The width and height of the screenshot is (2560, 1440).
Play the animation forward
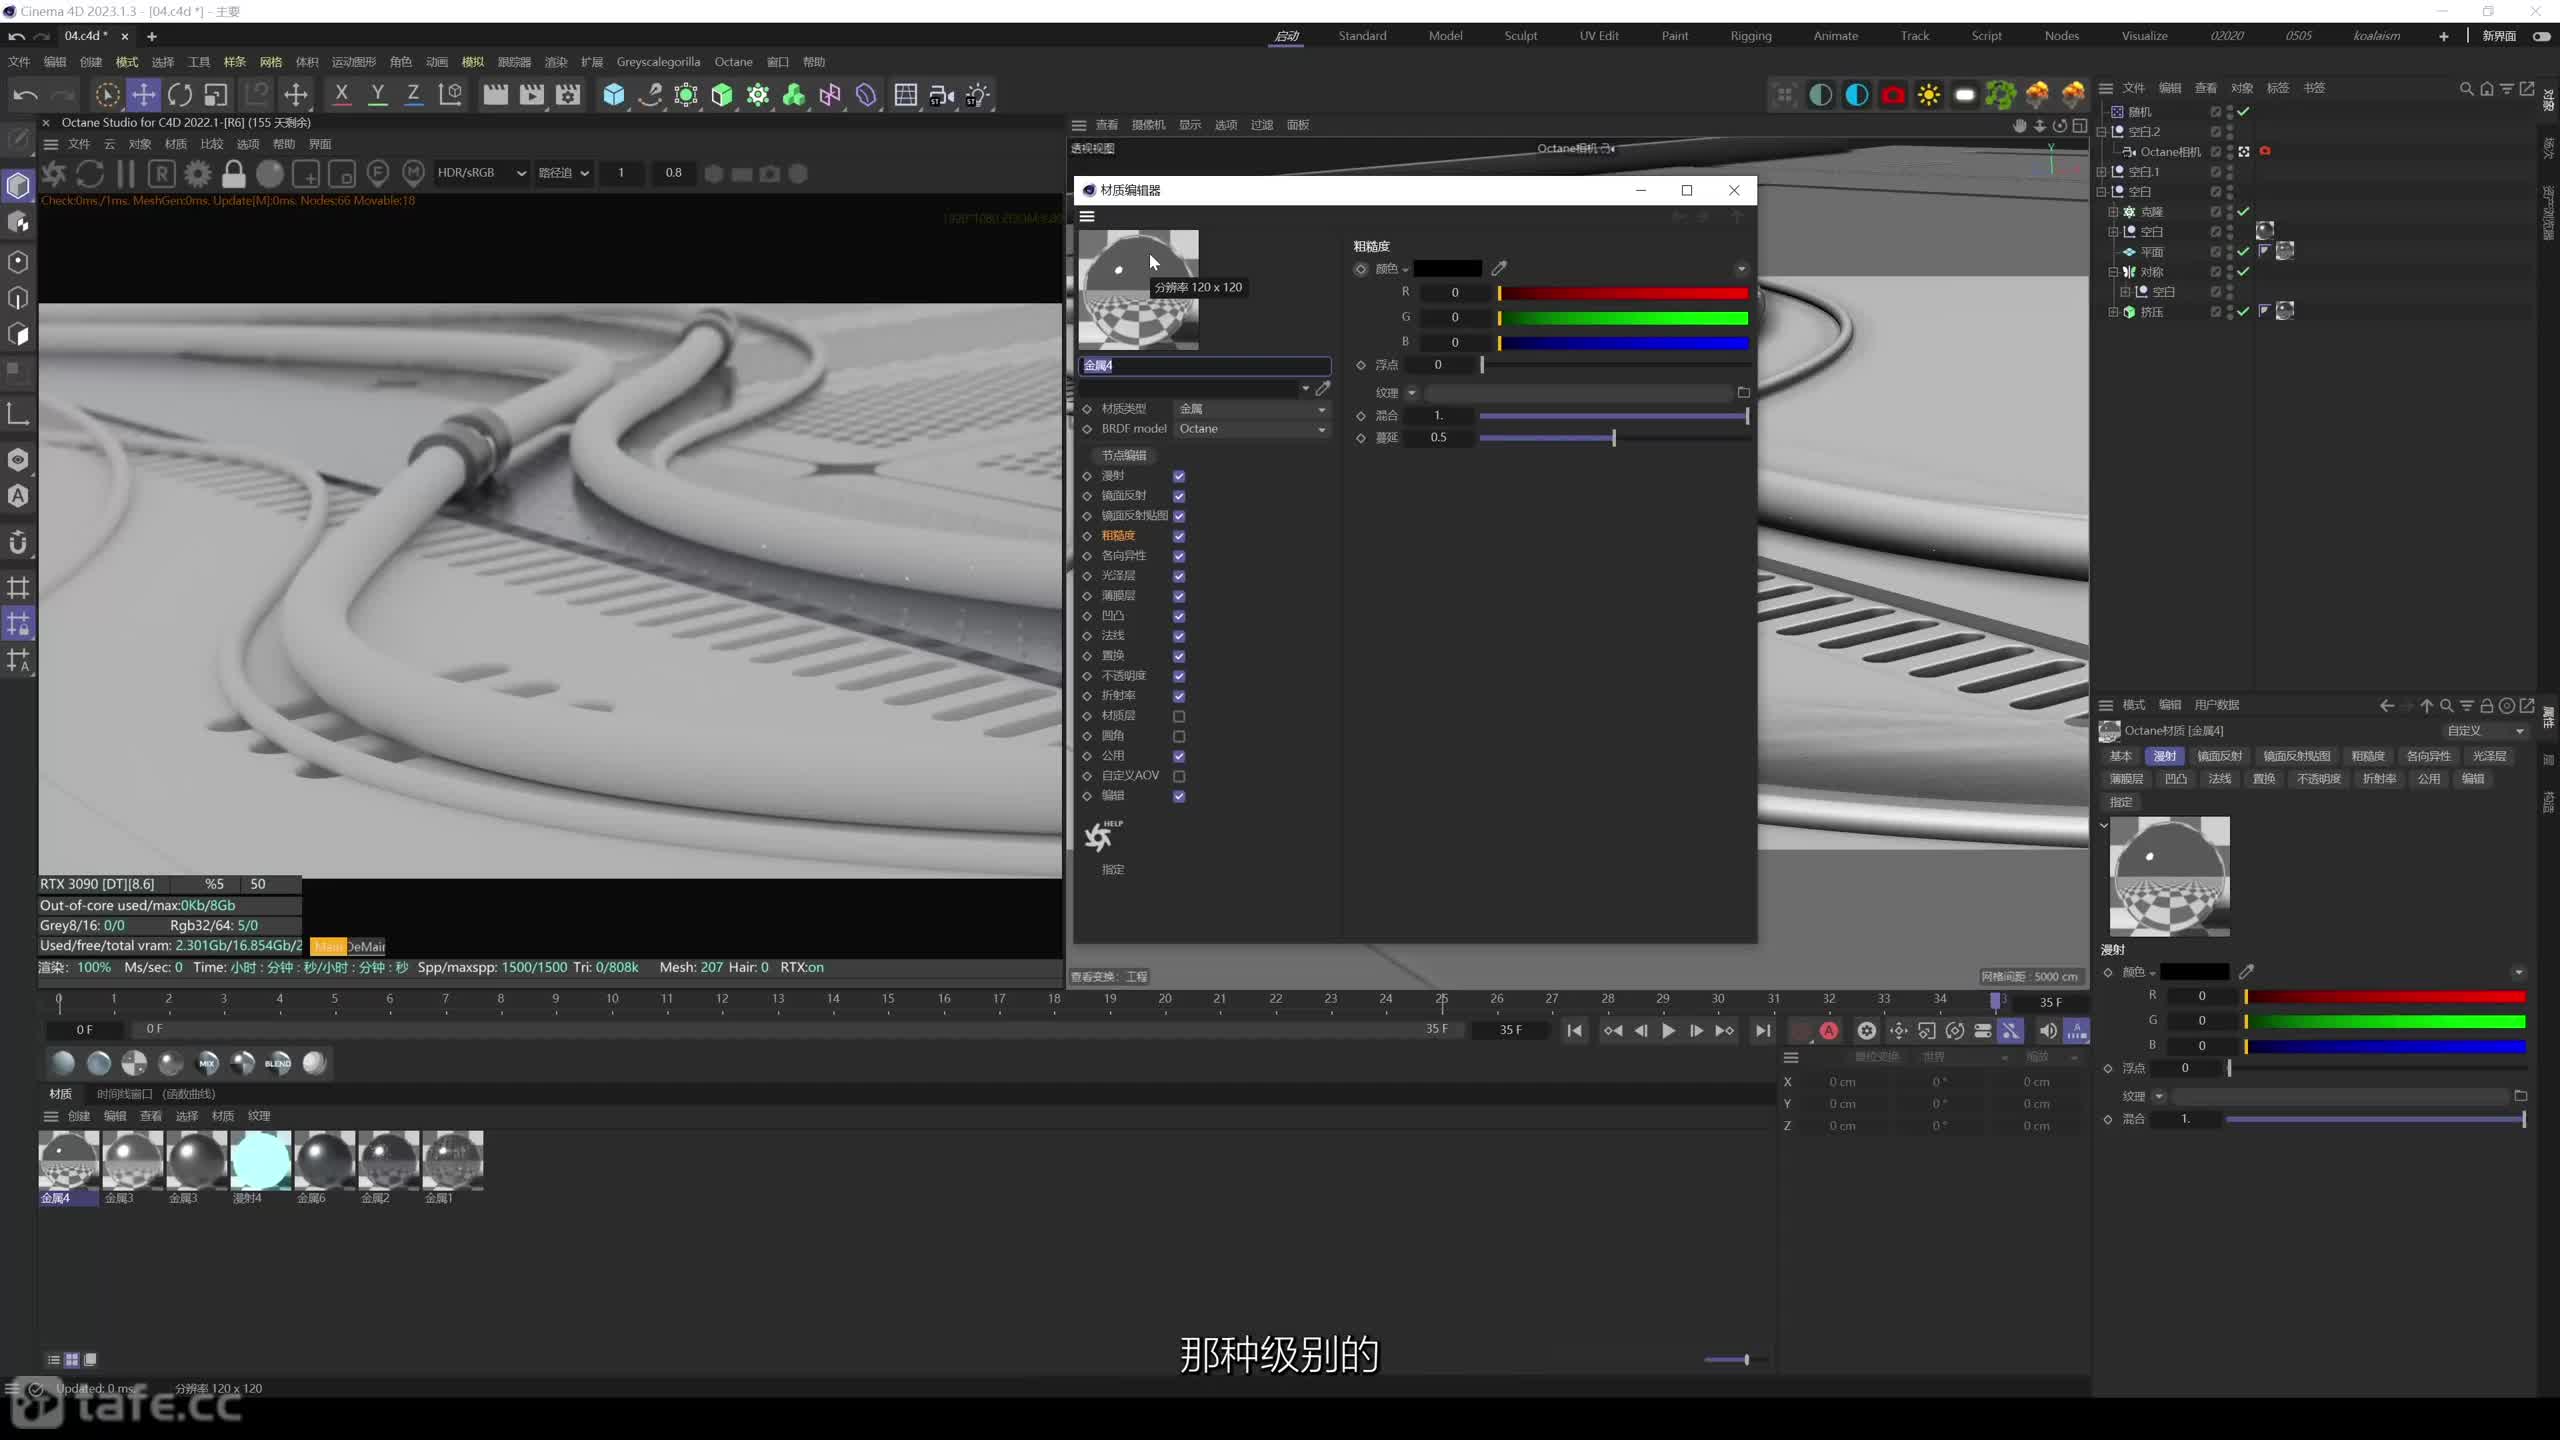pos(1668,1031)
